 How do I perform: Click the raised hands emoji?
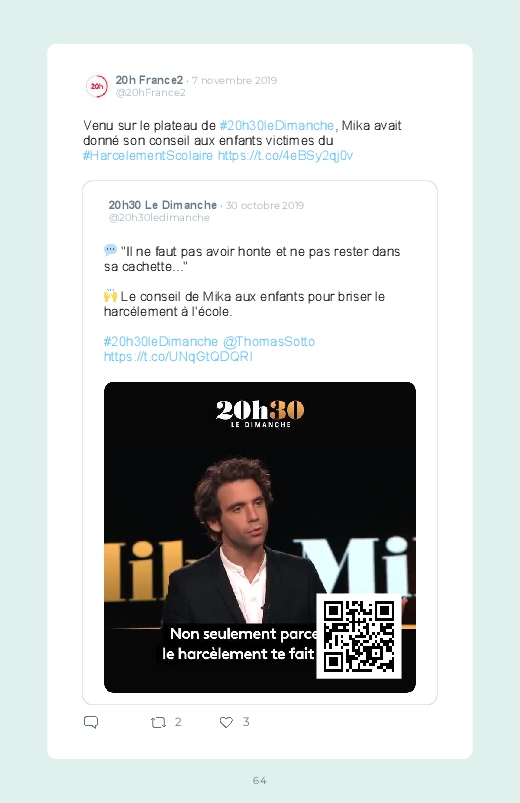click(x=110, y=295)
